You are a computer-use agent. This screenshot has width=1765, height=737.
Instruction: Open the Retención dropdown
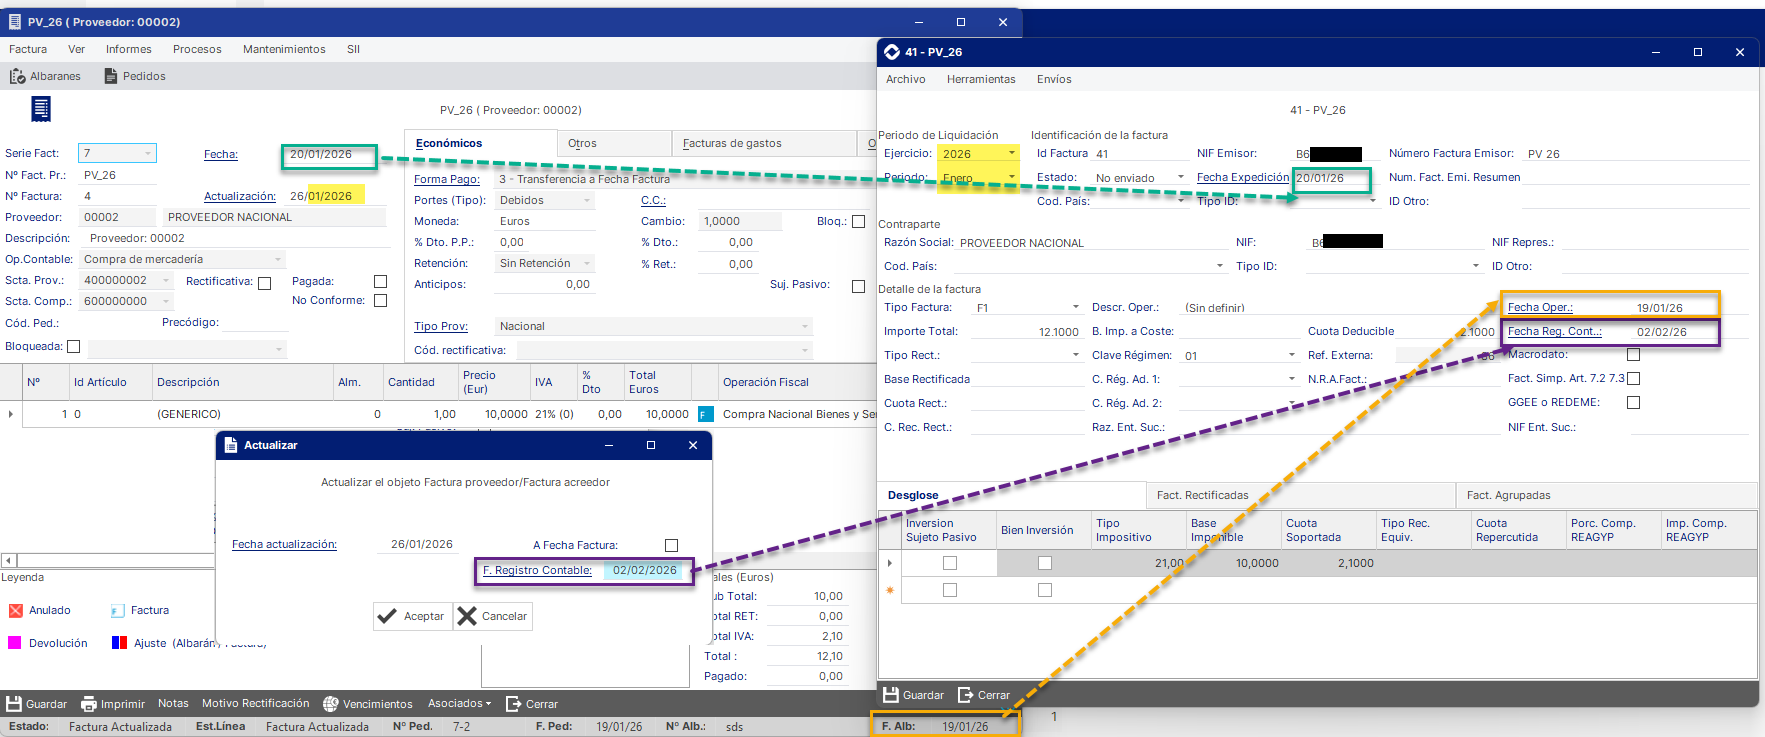coord(586,263)
